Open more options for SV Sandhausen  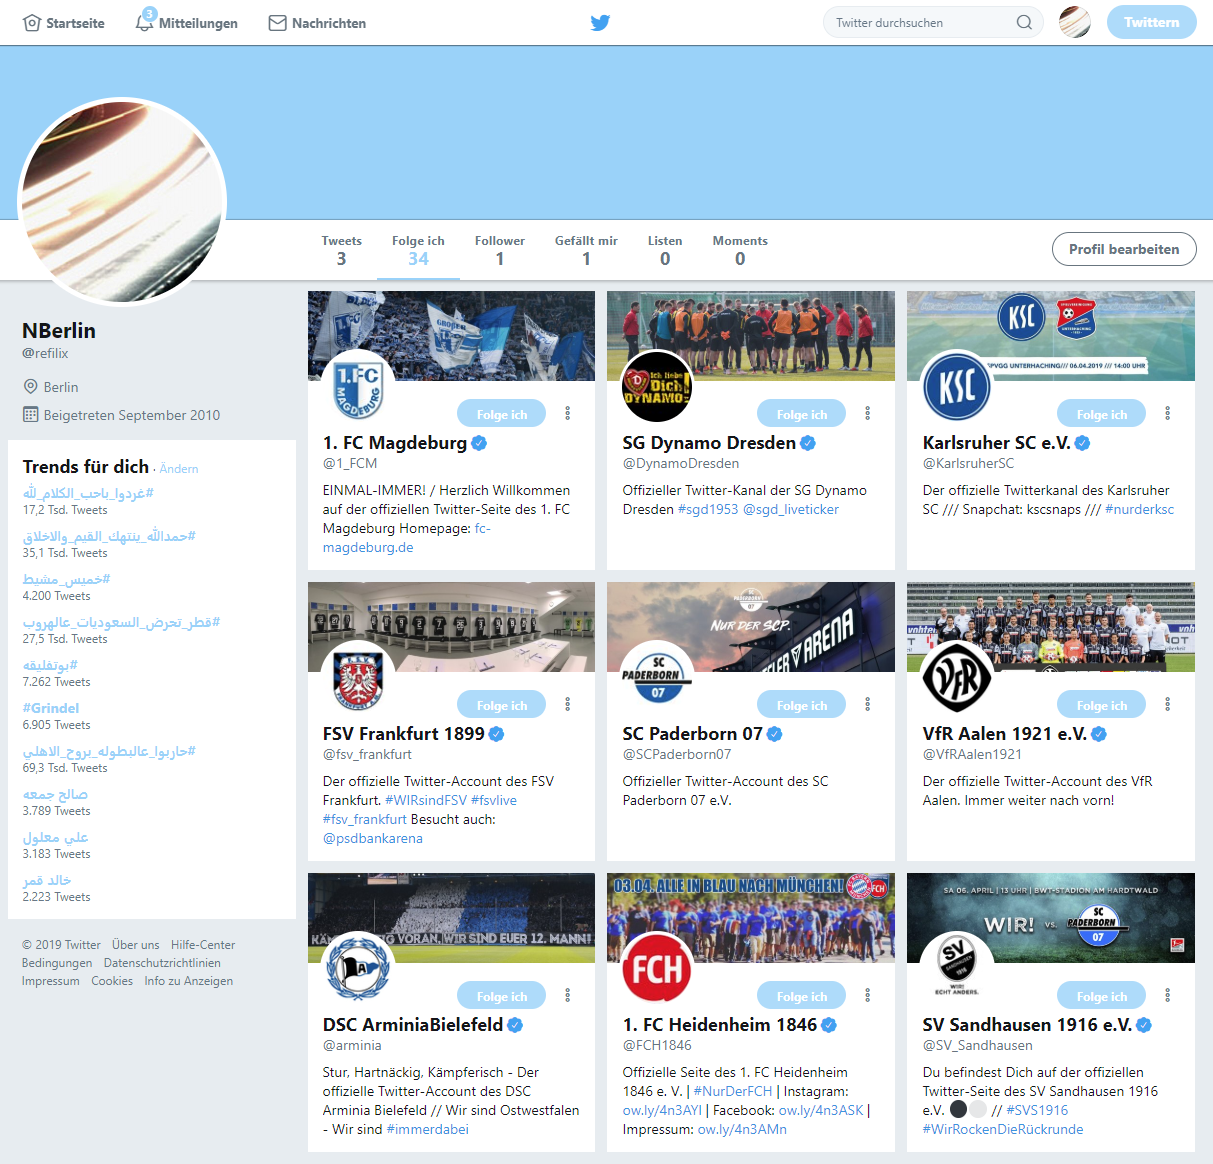coord(1168,995)
